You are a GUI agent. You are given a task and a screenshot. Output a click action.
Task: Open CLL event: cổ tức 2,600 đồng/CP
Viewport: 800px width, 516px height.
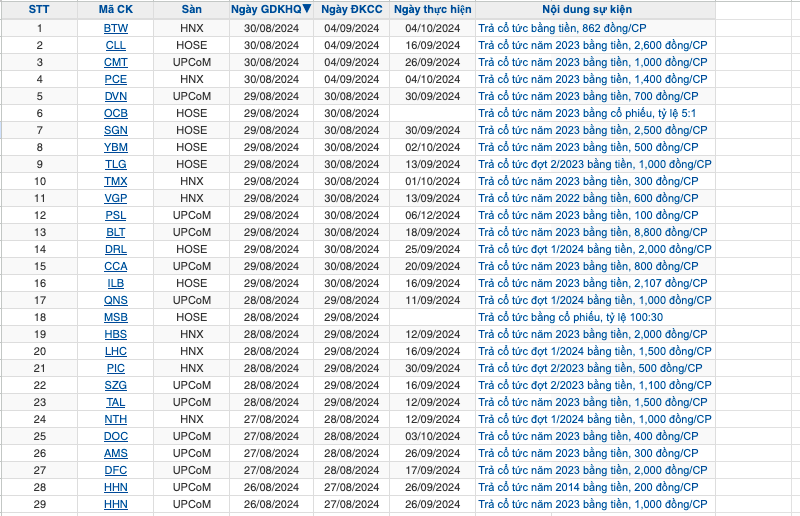pos(593,45)
